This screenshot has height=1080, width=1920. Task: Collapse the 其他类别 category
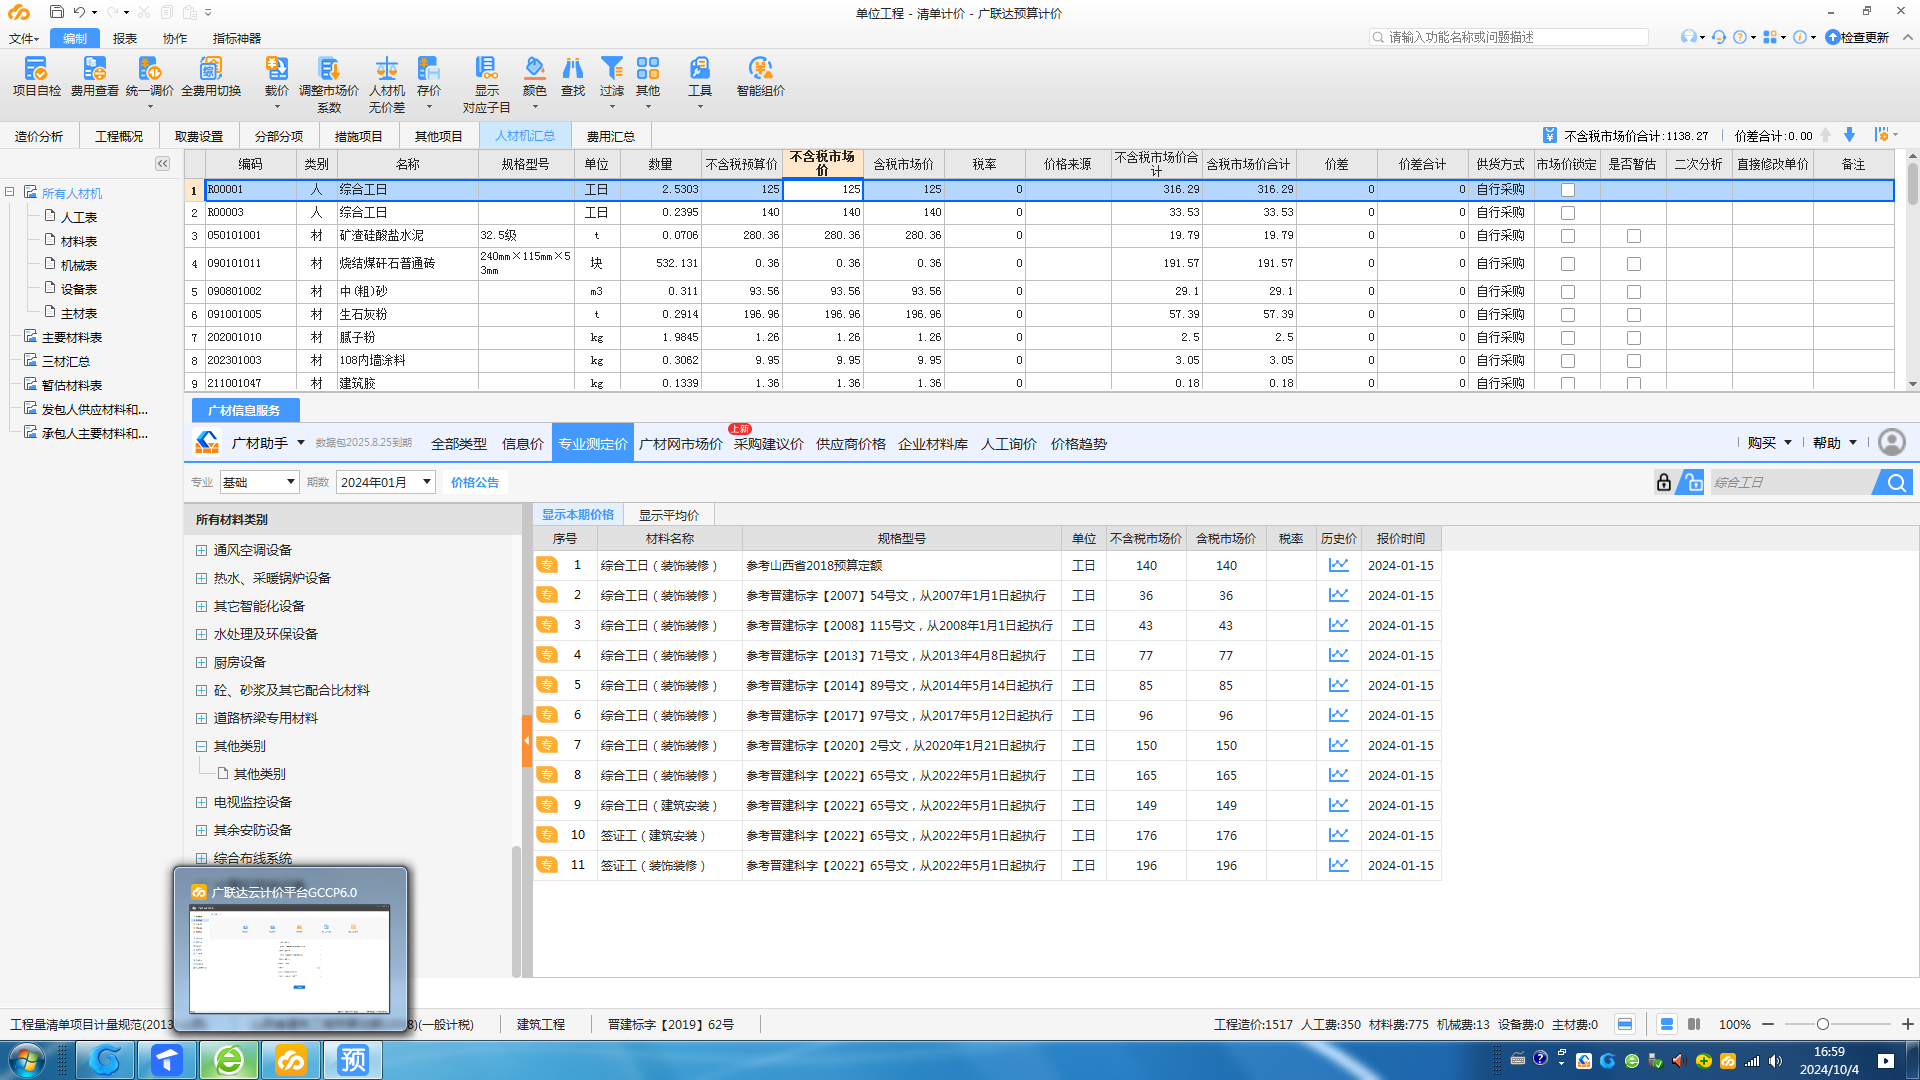coord(201,746)
